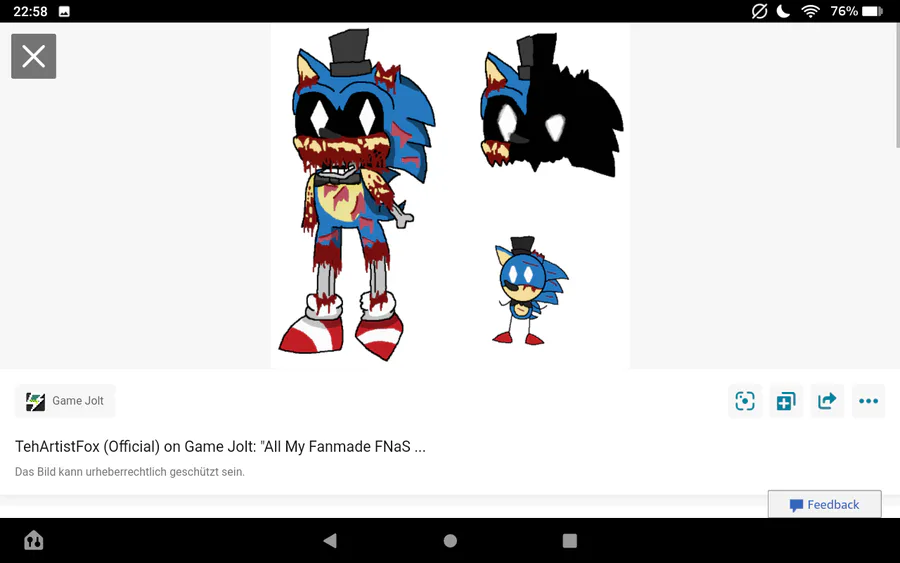Image resolution: width=900 pixels, height=563 pixels.
Task: Tap the Android recent apps square button
Action: tap(569, 541)
